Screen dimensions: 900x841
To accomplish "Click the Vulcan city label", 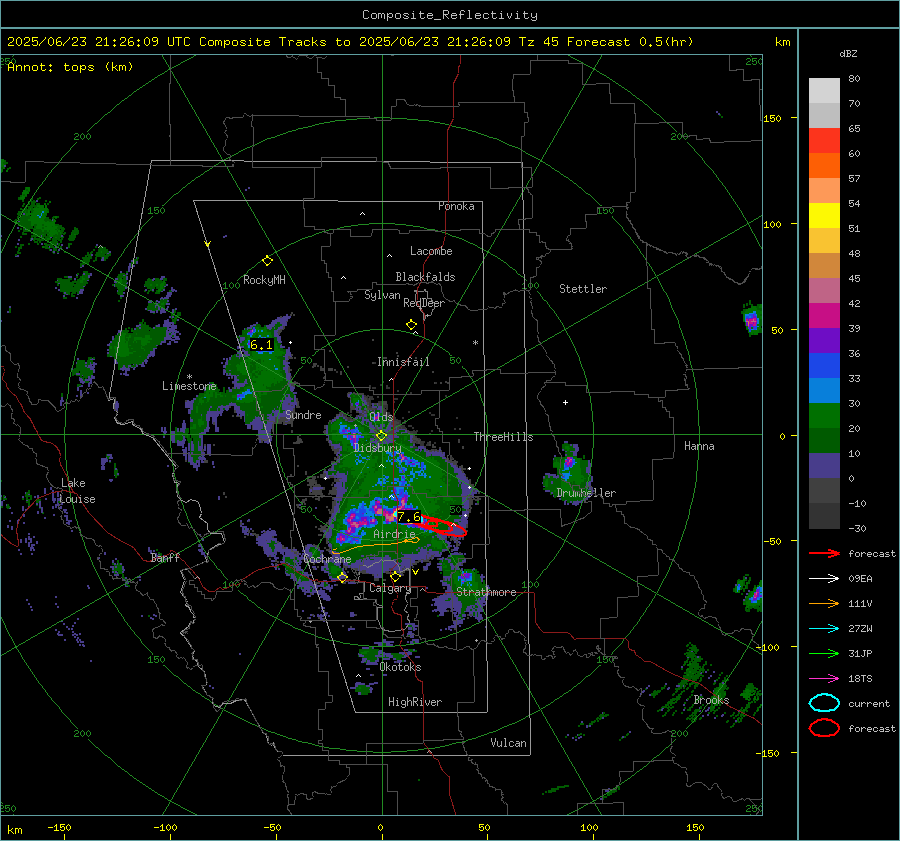I will click(508, 743).
